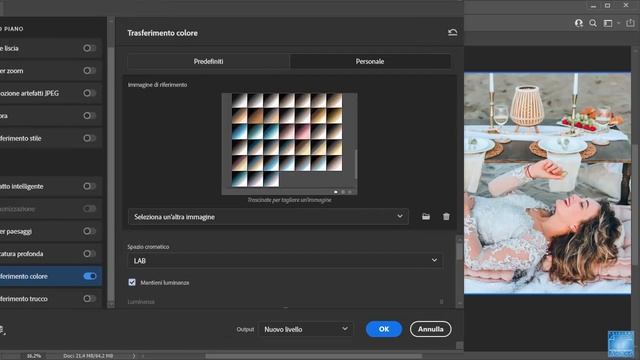This screenshot has width=640, height=360.
Task: Enable the 'ferimento stile' switch
Action: [89, 138]
